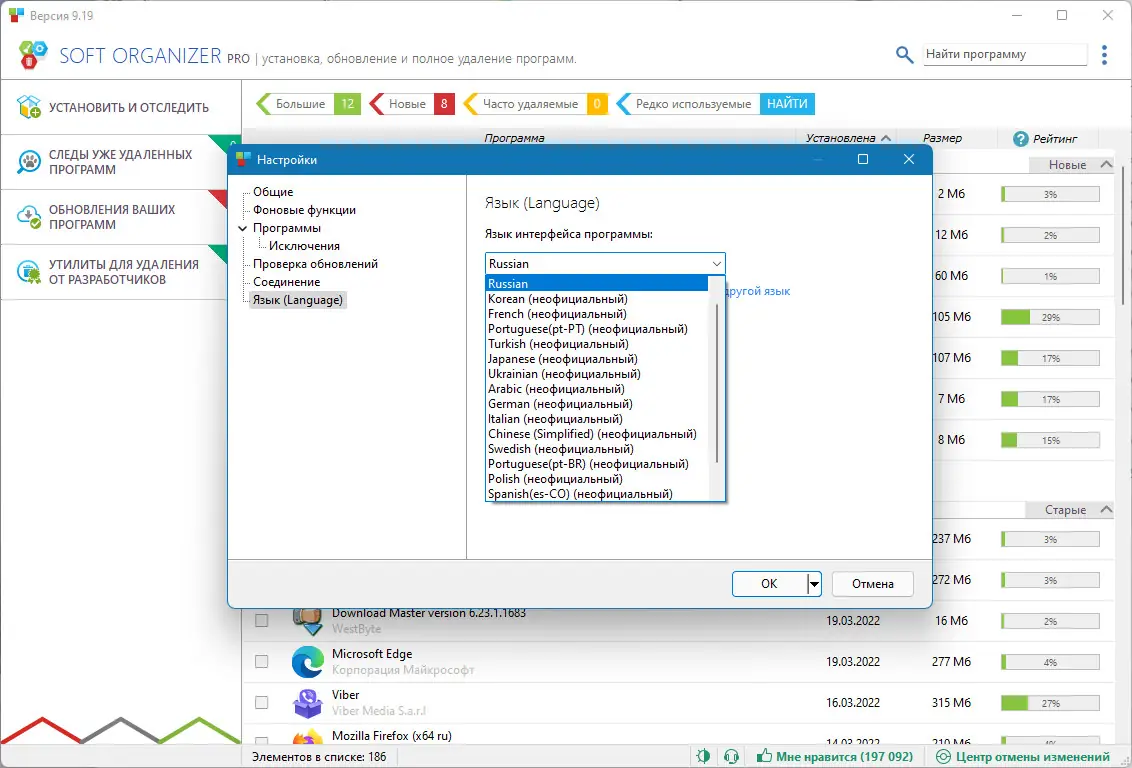Click the Microsoft Edge program icon
Viewport: 1132px width, 768px height.
click(x=308, y=662)
